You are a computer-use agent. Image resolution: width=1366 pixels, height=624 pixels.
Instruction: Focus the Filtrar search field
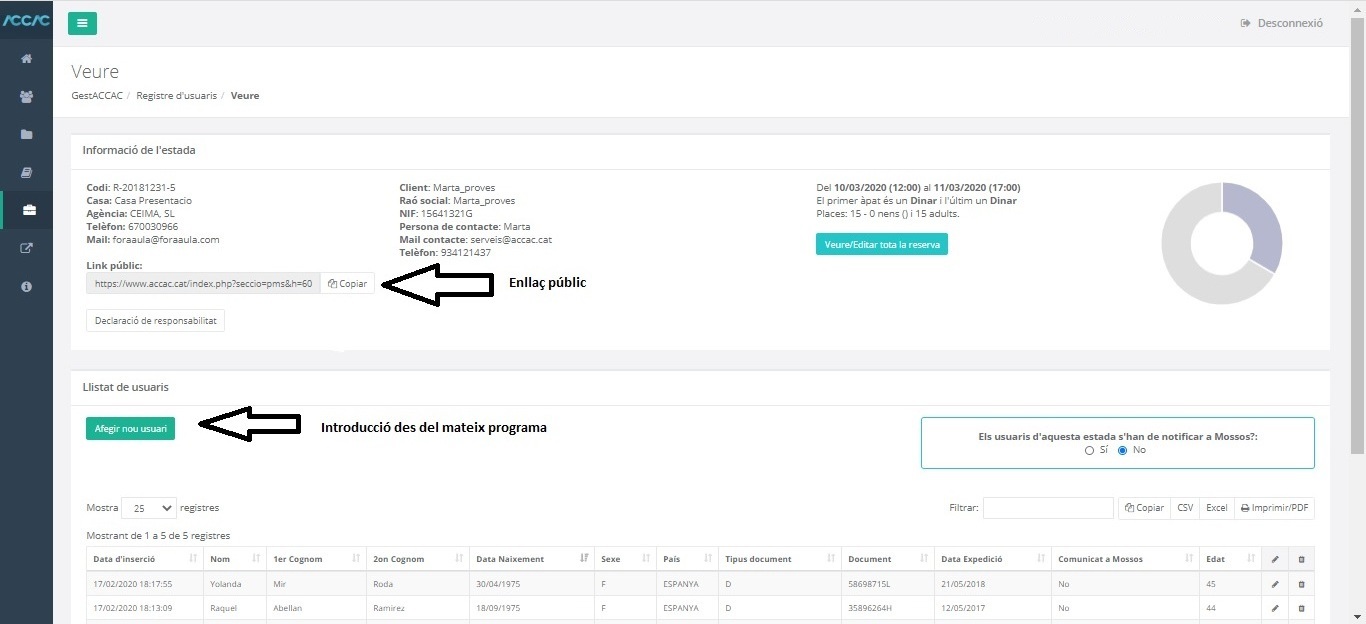coord(1048,508)
